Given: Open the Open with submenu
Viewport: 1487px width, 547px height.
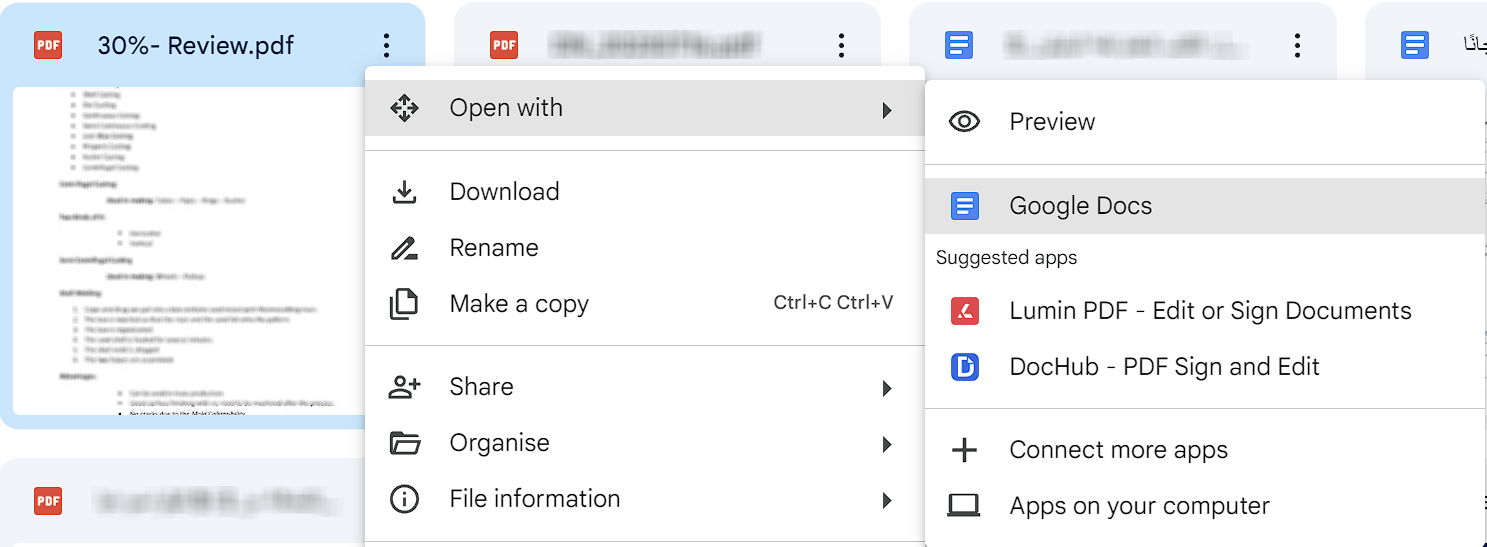Looking at the screenshot, I should pos(644,108).
